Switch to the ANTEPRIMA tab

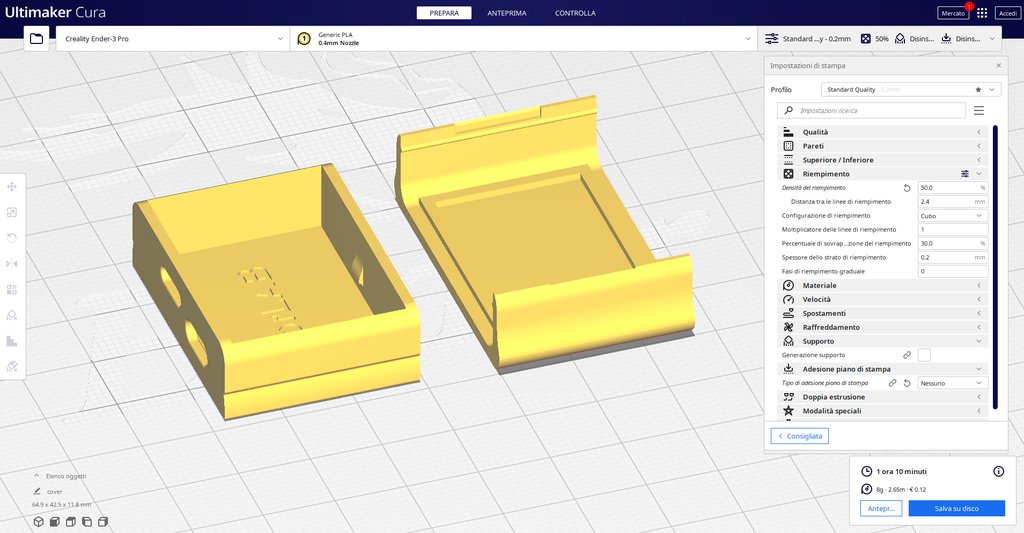pyautogui.click(x=507, y=13)
